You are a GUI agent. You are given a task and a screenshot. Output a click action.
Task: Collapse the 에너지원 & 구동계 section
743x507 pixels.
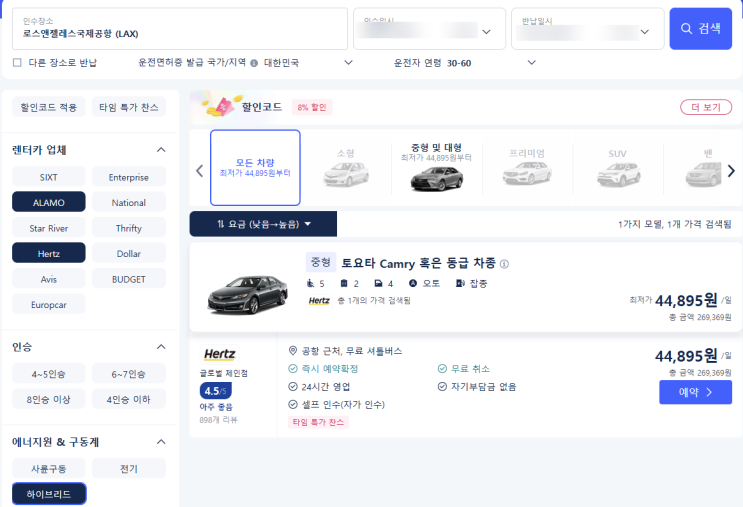pyautogui.click(x=161, y=442)
